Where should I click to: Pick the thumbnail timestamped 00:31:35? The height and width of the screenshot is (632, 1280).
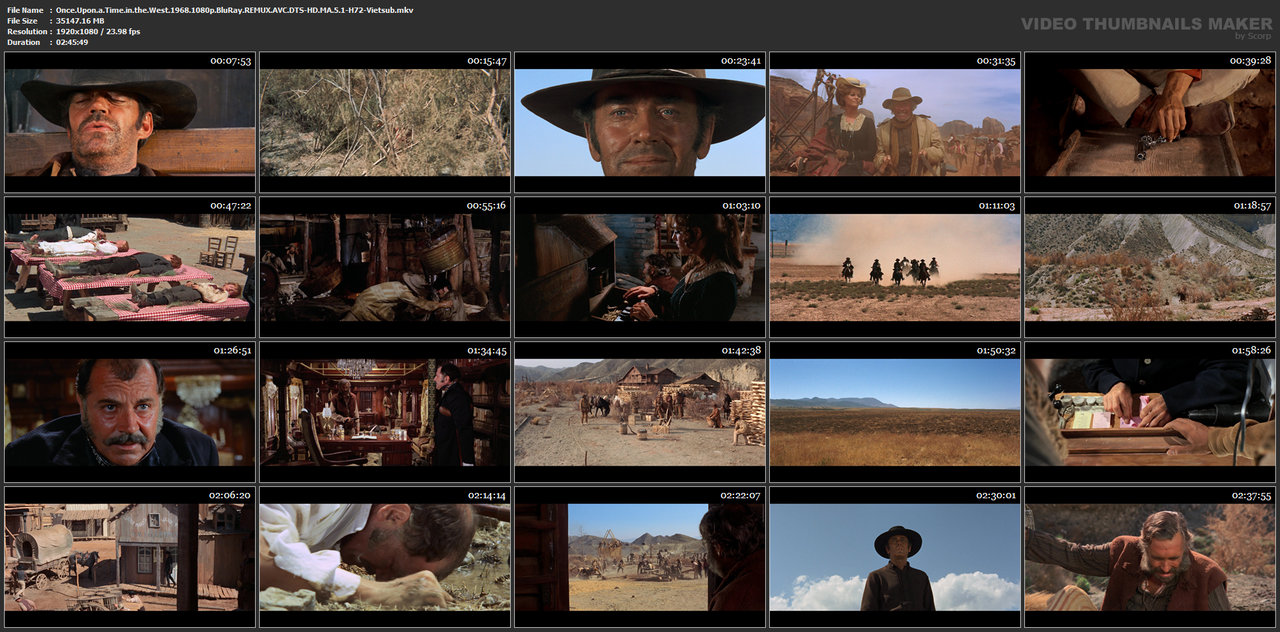click(x=895, y=122)
